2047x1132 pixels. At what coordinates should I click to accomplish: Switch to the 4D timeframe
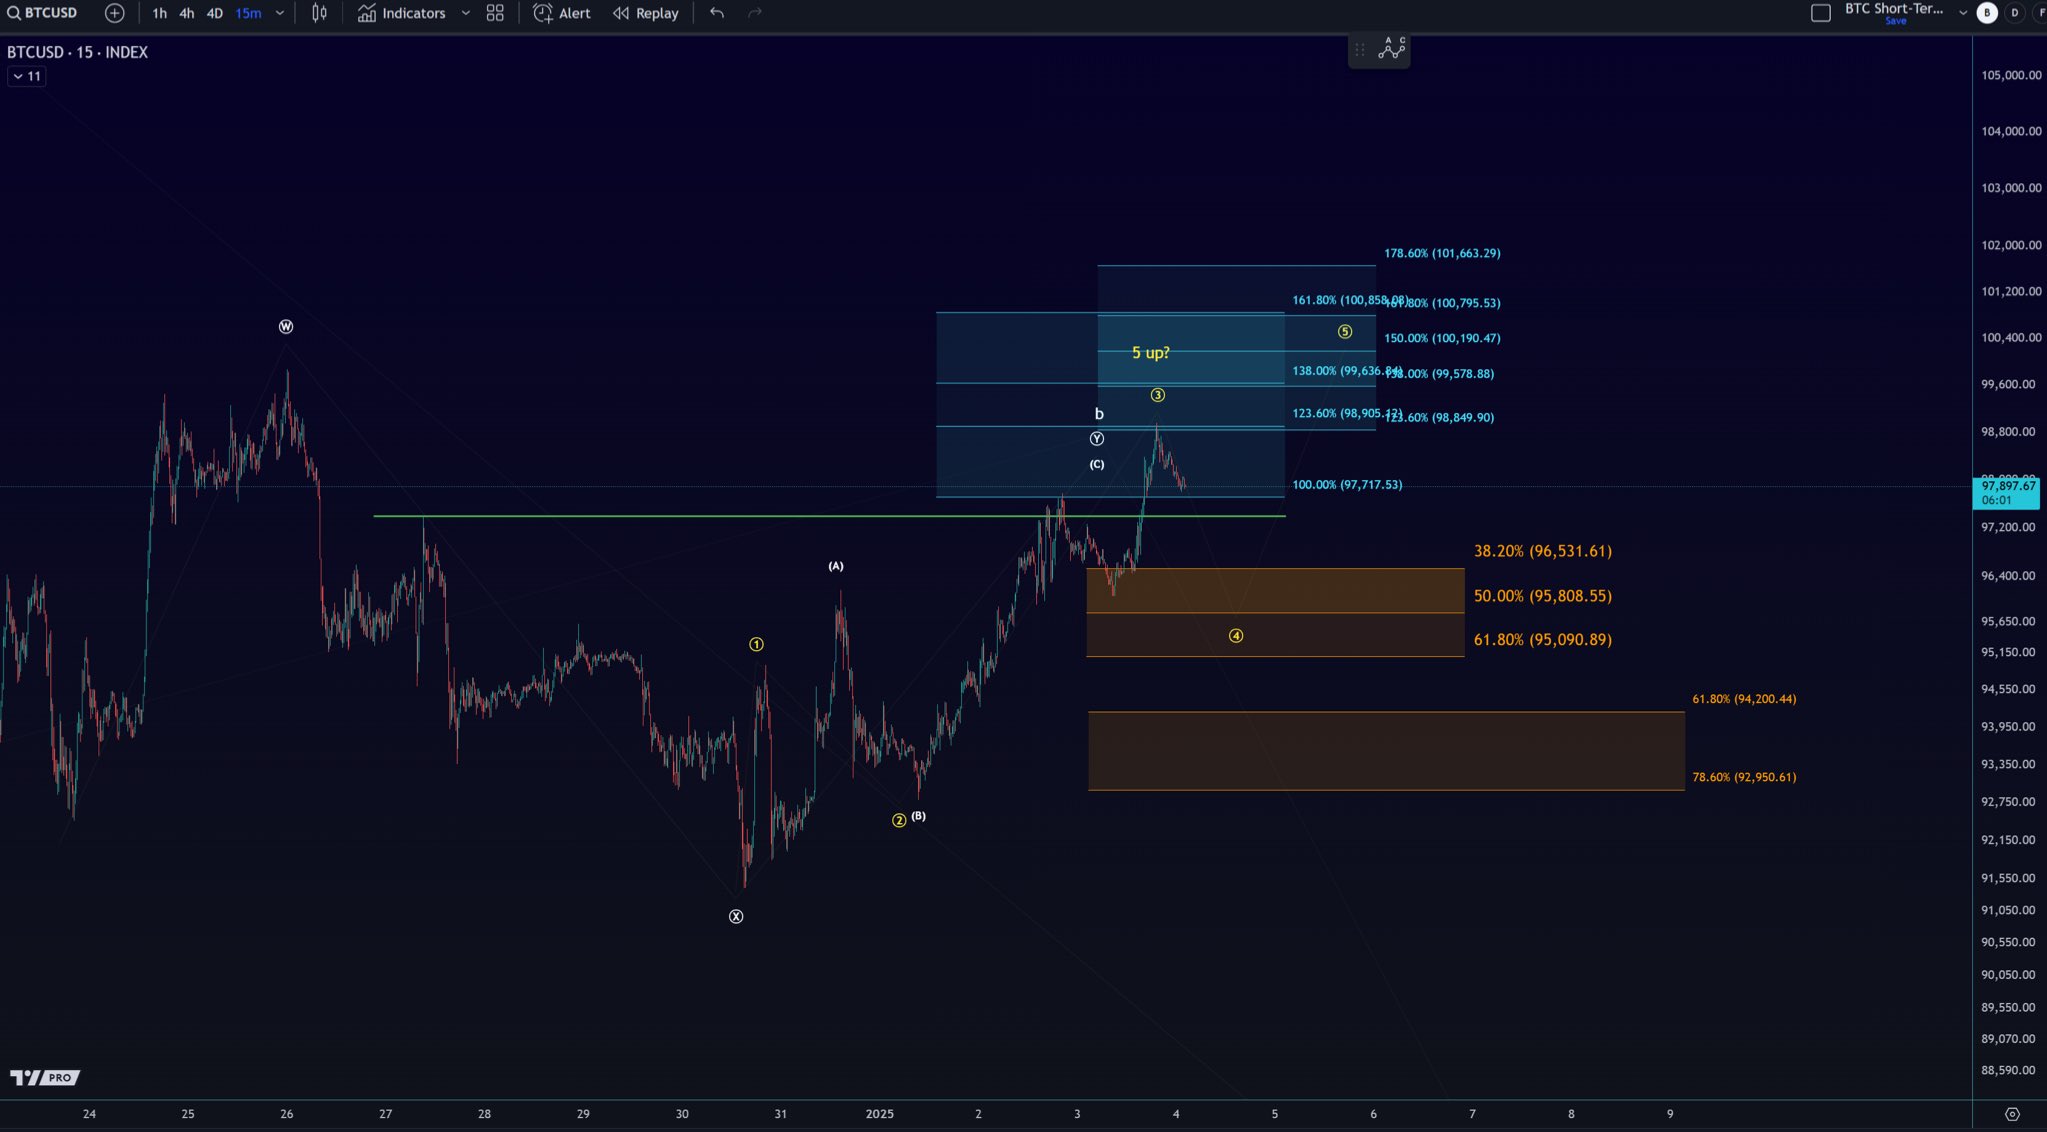tap(214, 13)
